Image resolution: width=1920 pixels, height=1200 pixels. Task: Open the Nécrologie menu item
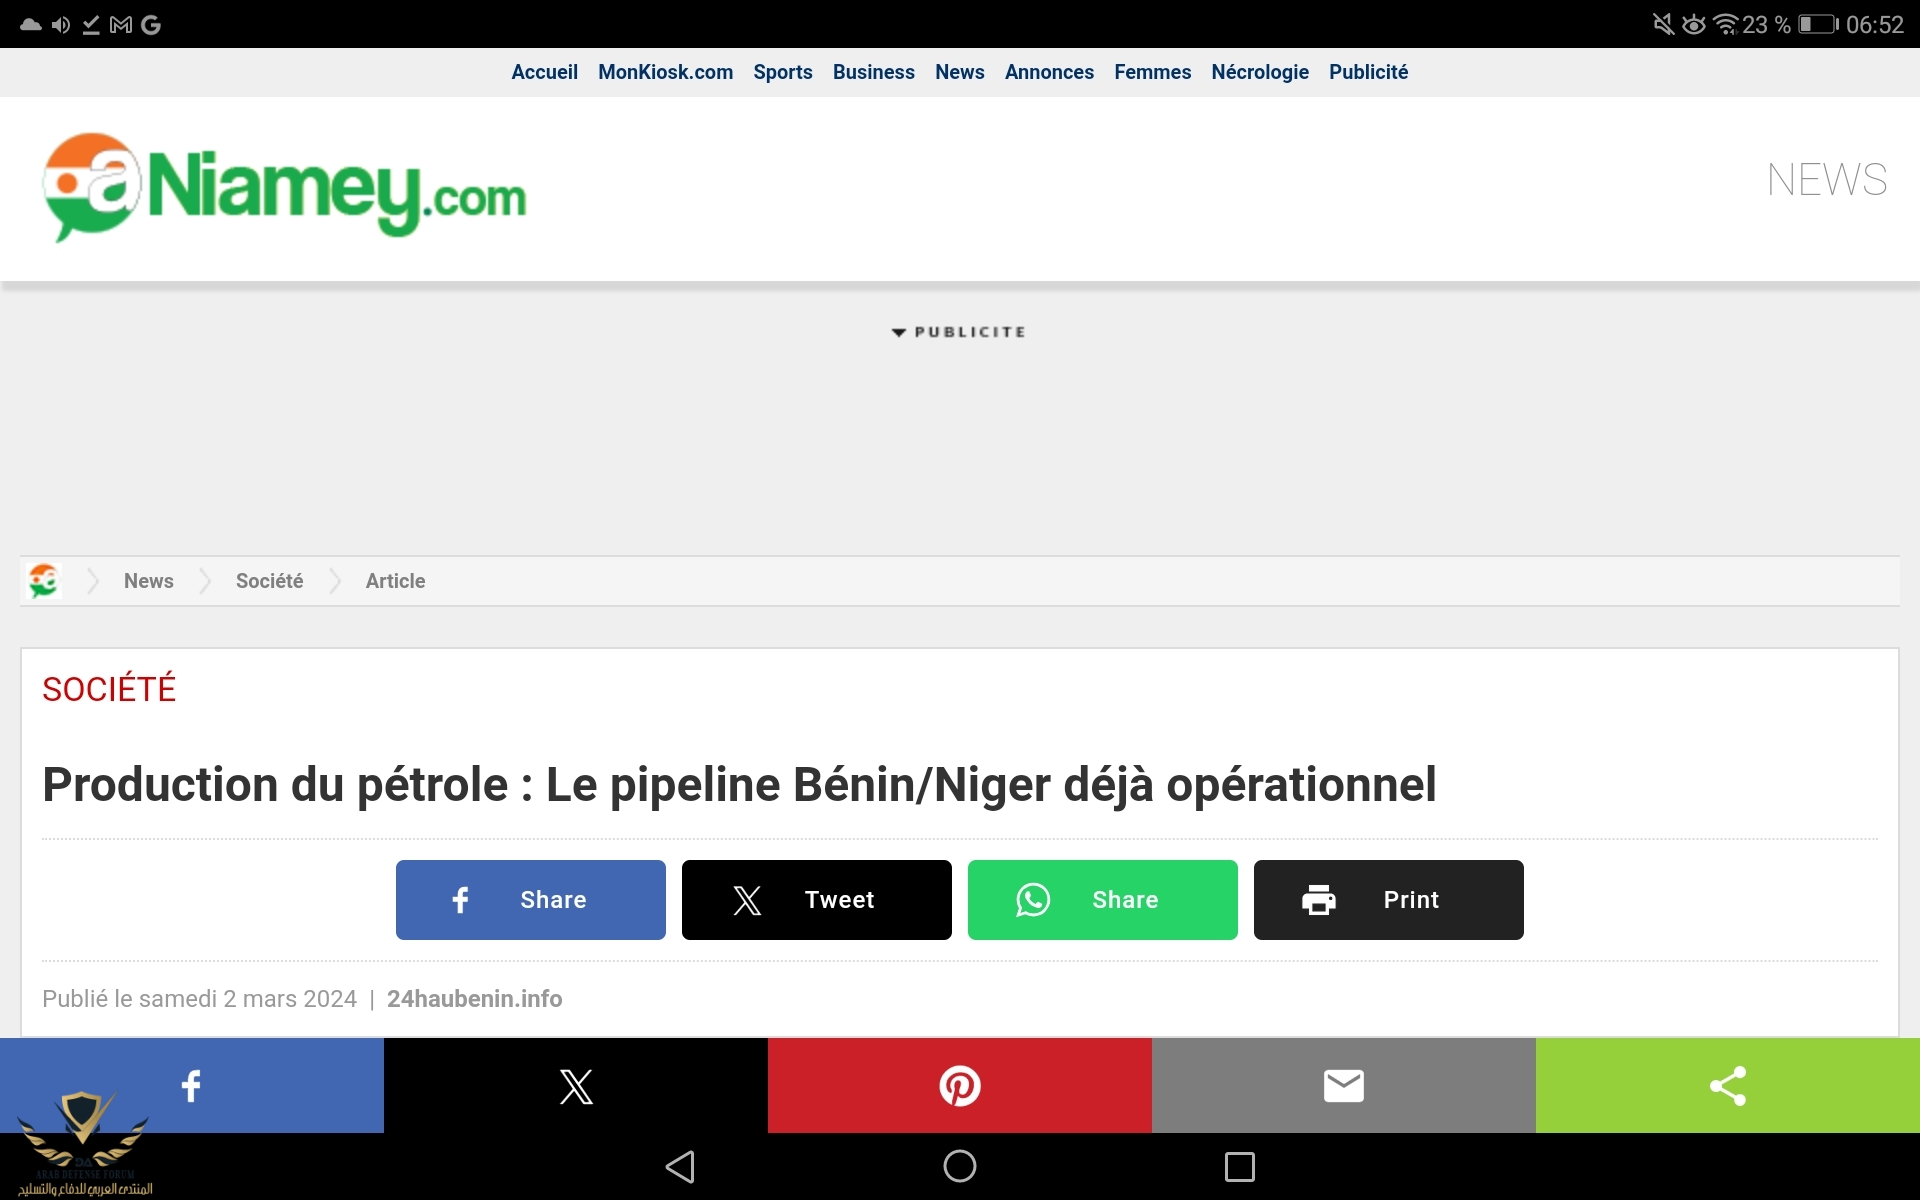(1259, 72)
